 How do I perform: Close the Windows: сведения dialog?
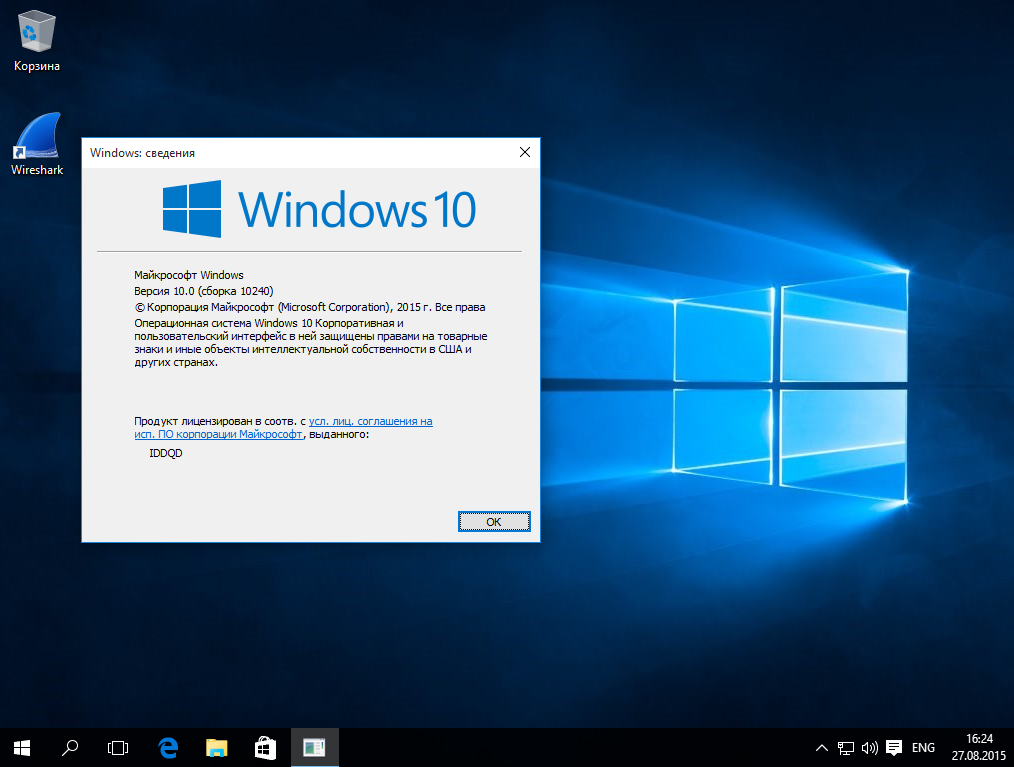524,152
